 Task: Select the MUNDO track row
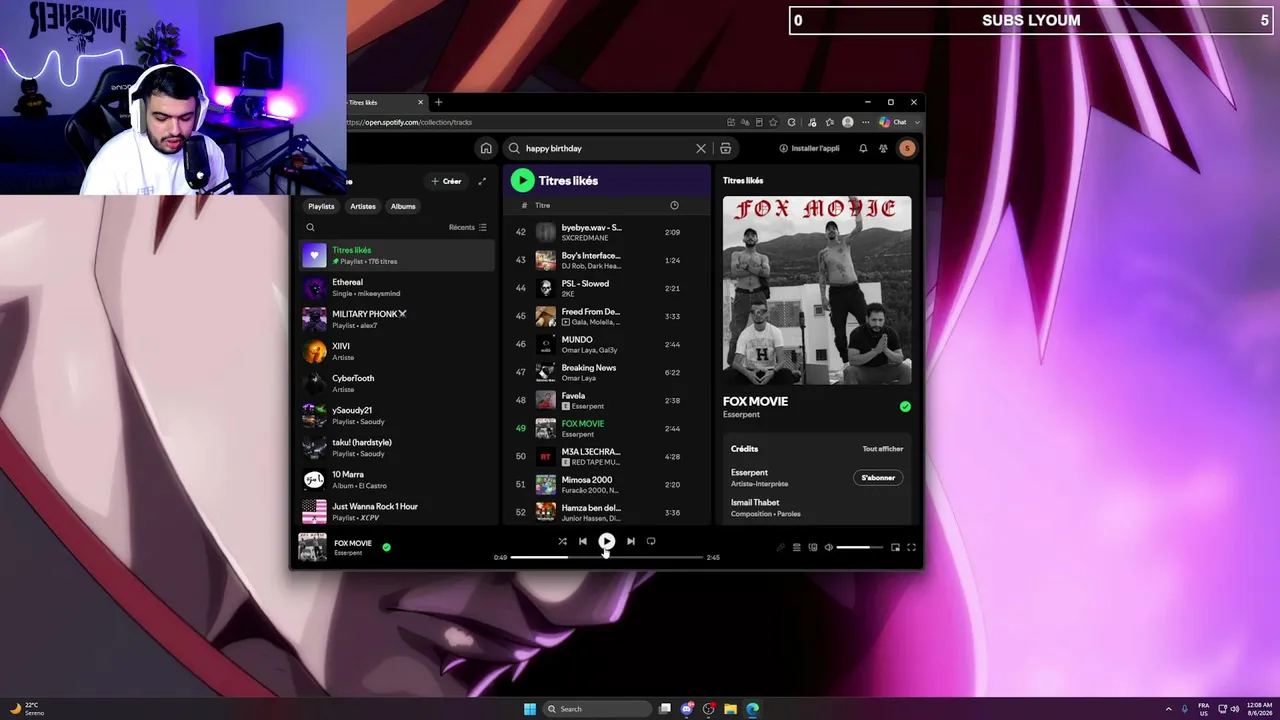pyautogui.click(x=607, y=344)
